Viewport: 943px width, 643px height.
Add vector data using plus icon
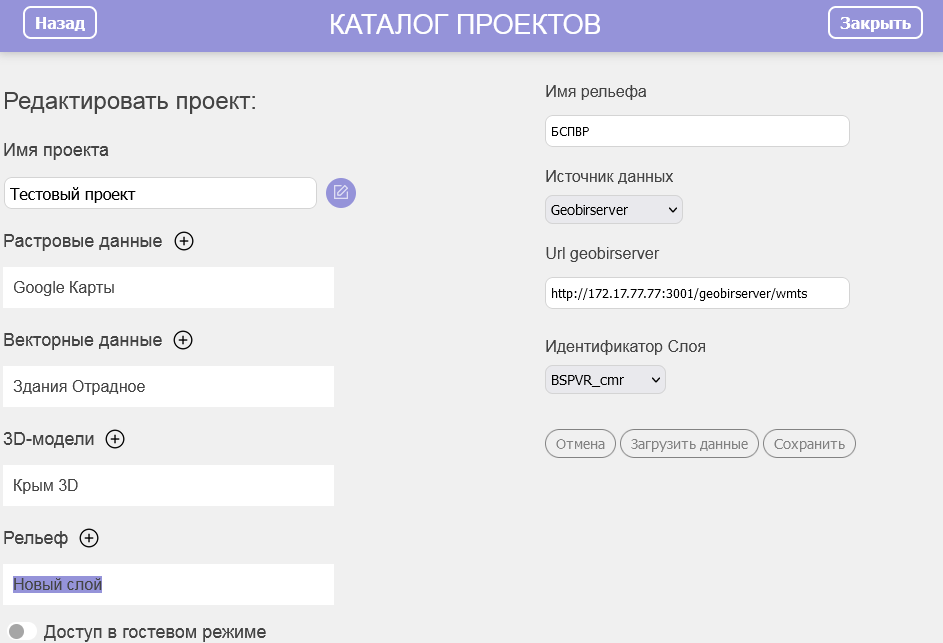[183, 340]
